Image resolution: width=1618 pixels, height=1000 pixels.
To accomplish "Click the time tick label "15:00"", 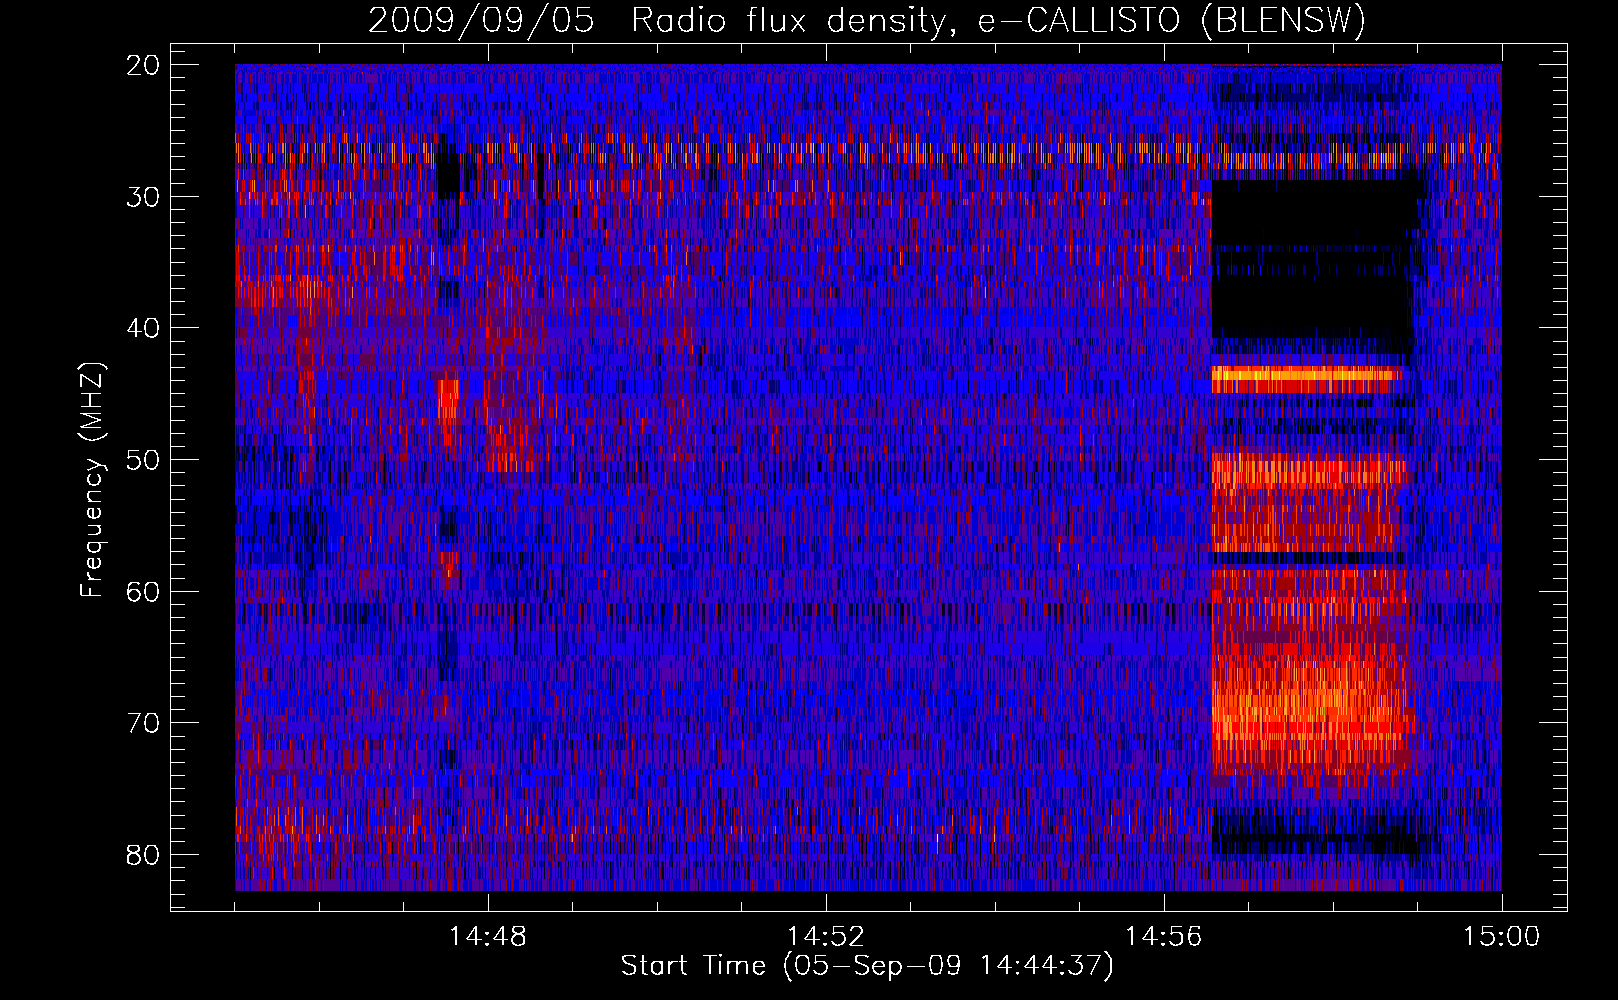I will tap(1502, 937).
